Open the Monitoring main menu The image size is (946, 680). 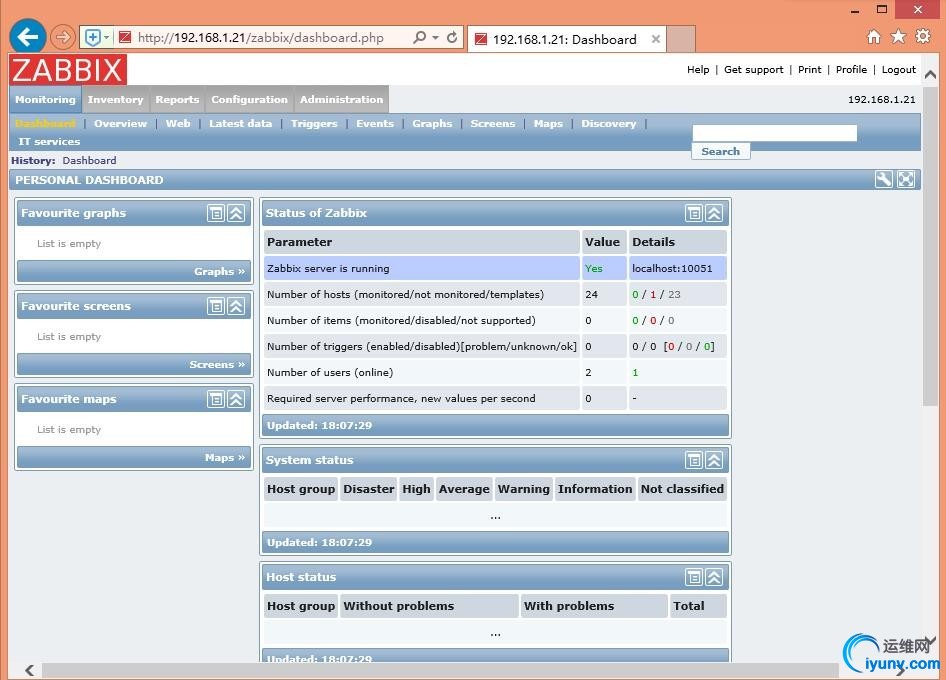(45, 100)
